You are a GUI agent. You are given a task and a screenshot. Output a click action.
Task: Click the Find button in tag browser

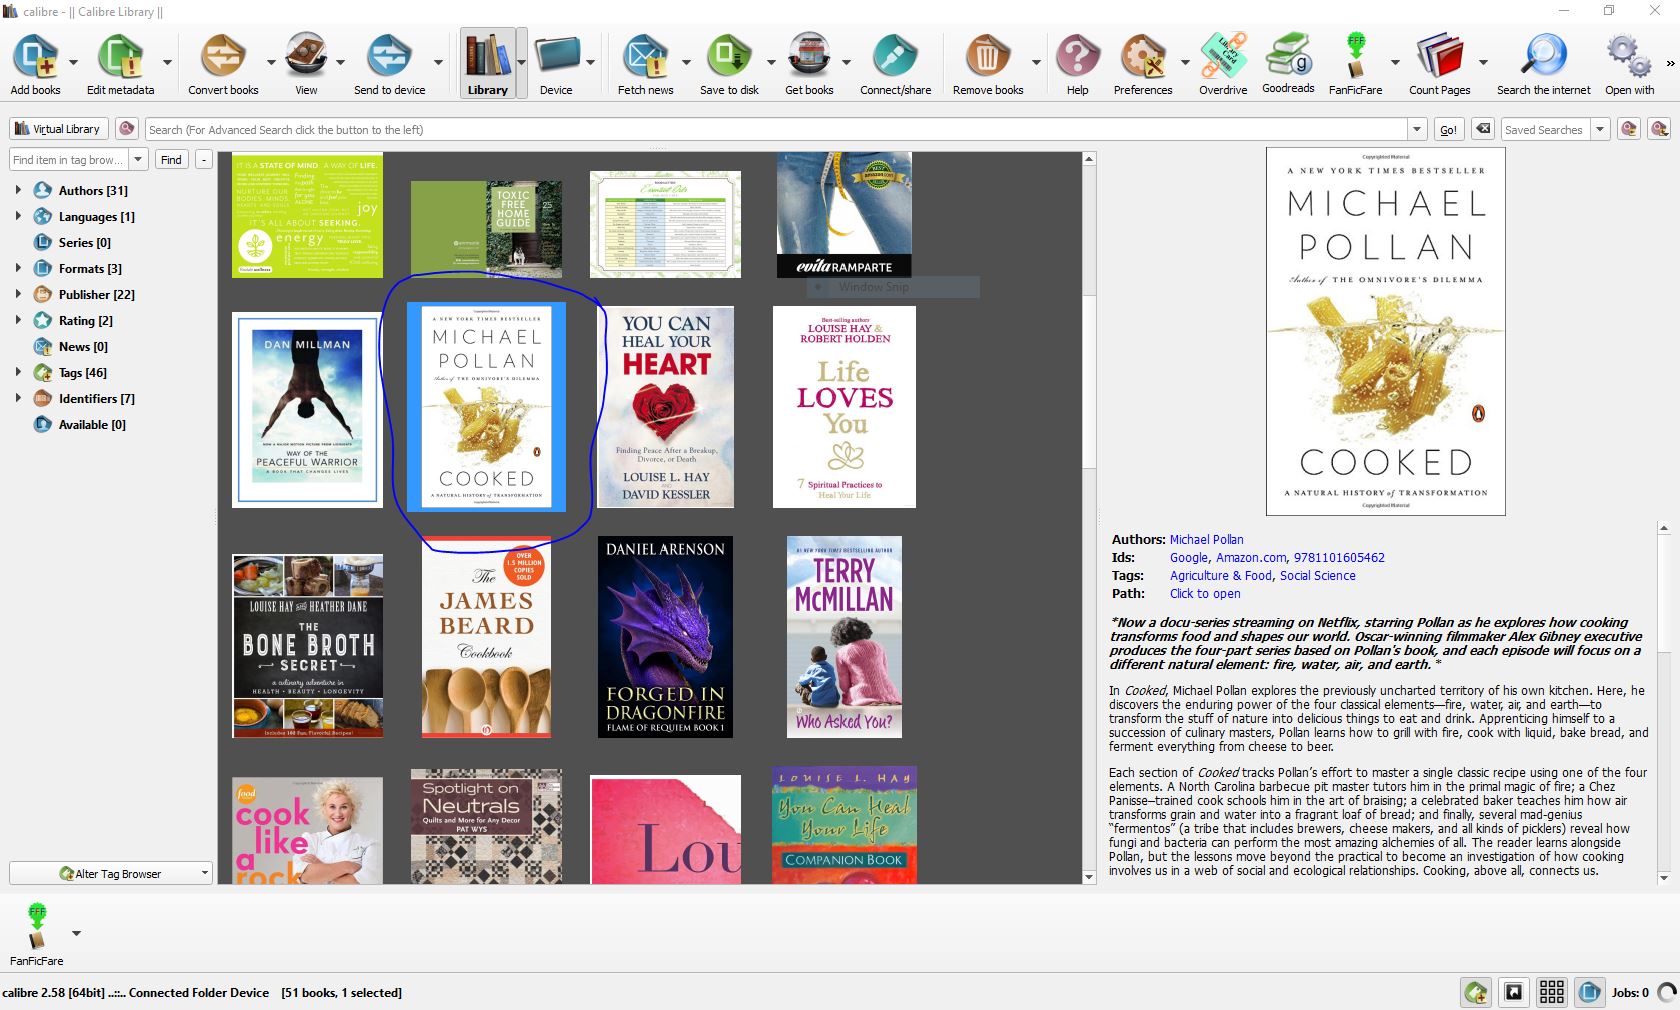tap(171, 159)
